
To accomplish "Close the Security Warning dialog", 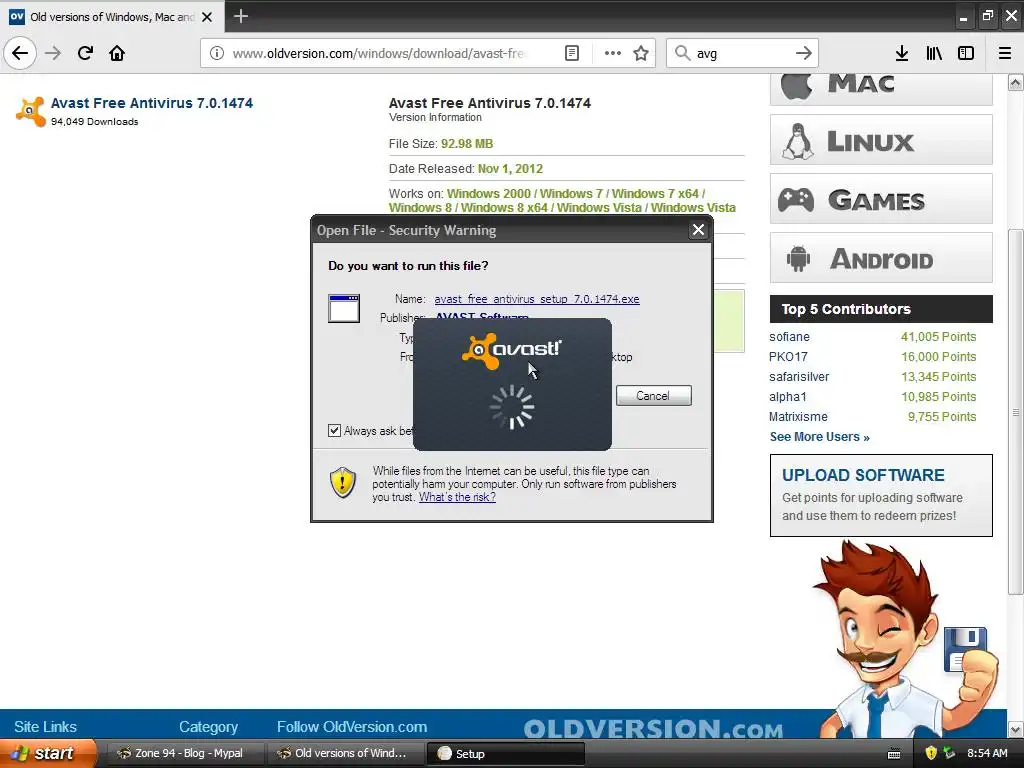I will point(698,230).
